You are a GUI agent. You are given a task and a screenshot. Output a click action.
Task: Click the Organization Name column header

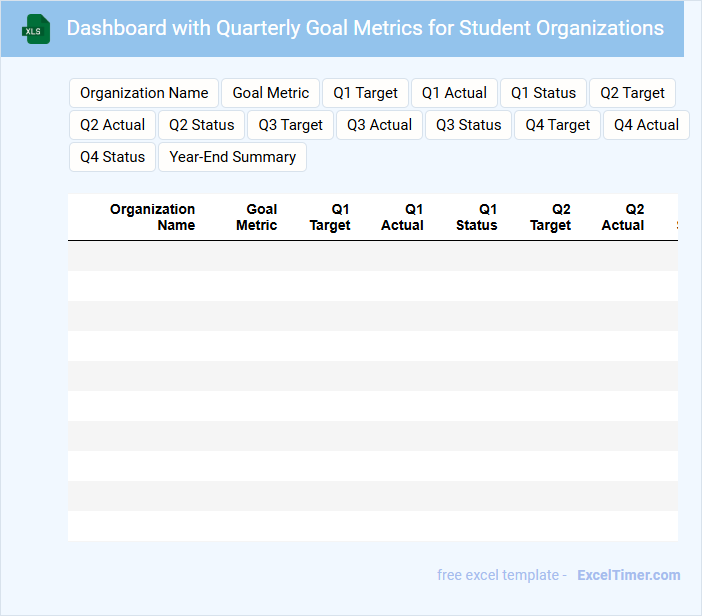[x=152, y=217]
